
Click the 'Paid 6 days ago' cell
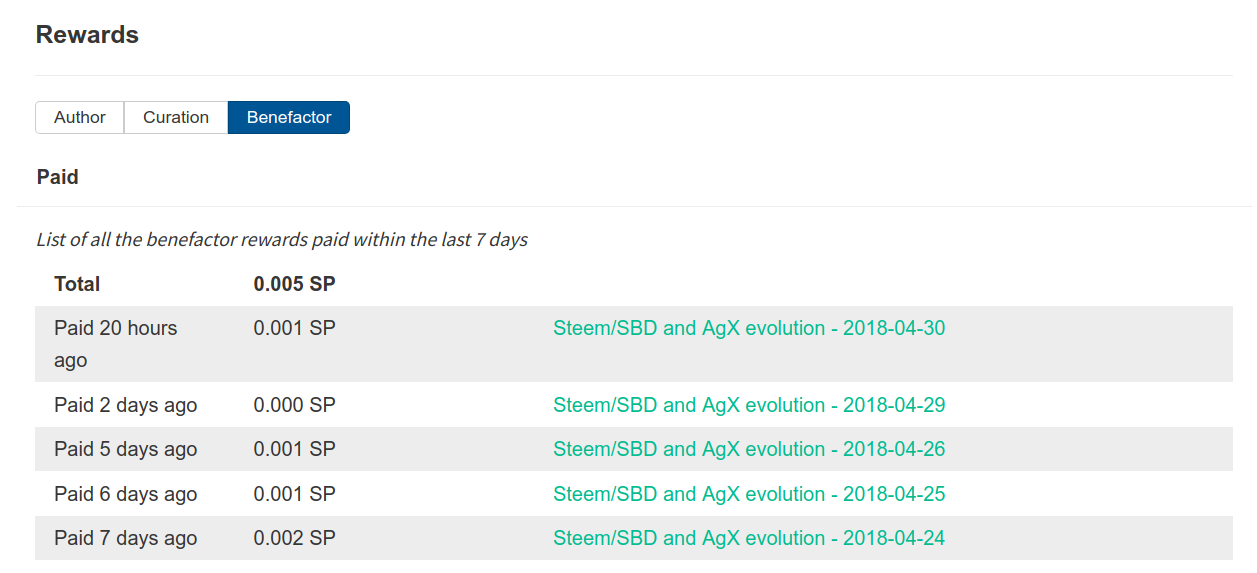coord(126,494)
